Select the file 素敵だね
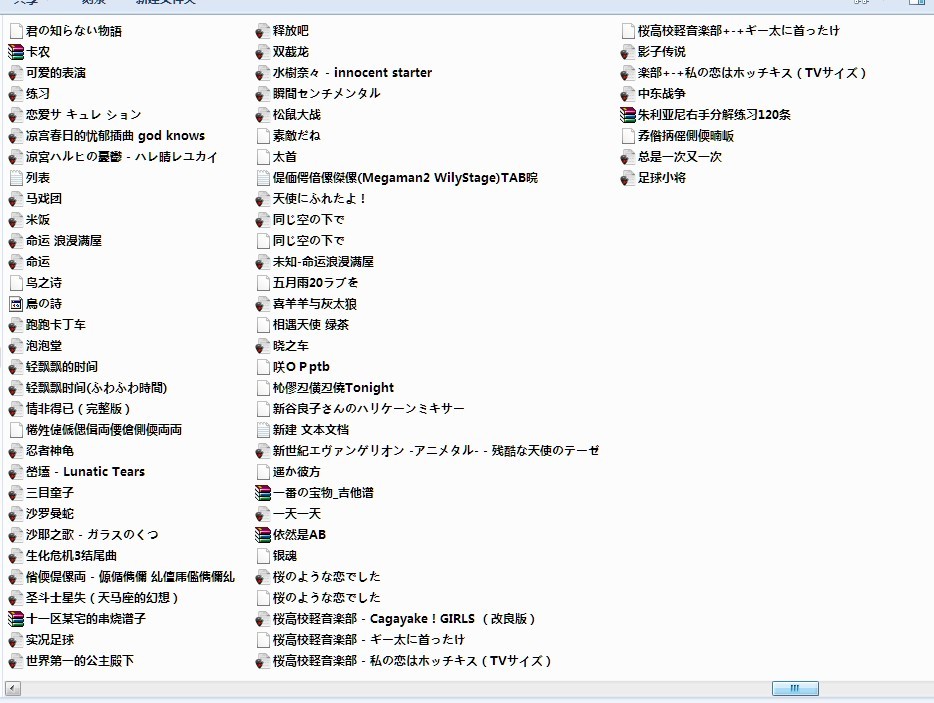934x703 pixels. pos(297,136)
